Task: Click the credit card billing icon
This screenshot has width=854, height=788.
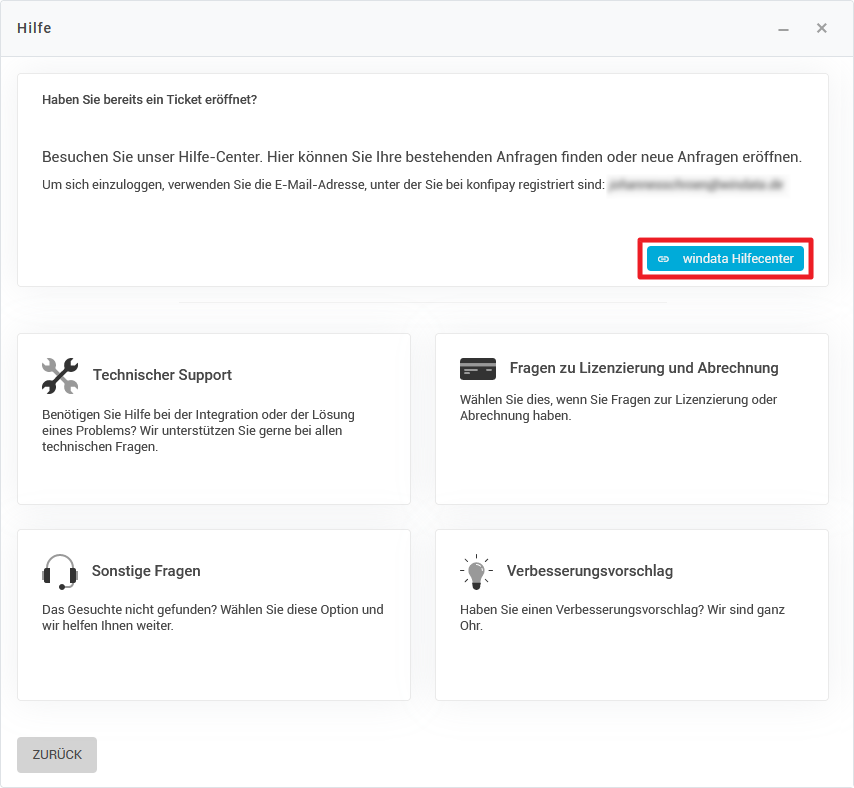Action: pyautogui.click(x=477, y=368)
